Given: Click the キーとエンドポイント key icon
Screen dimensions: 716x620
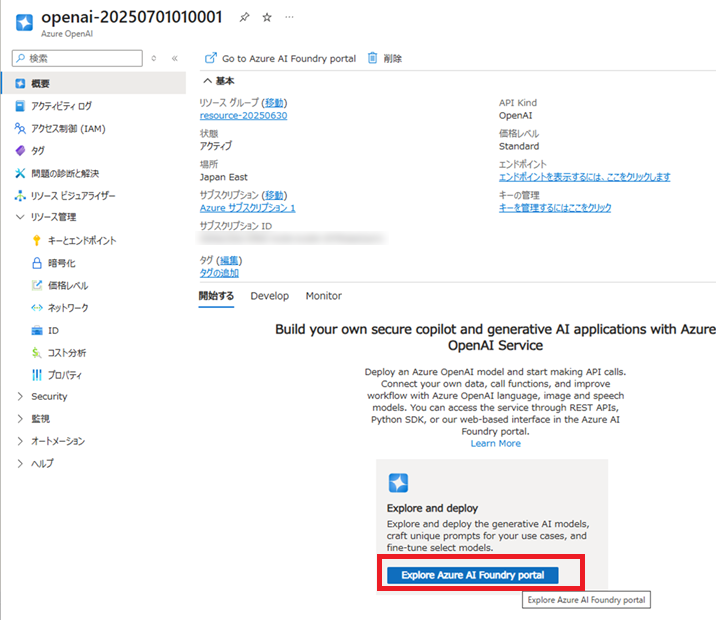Looking at the screenshot, I should 37,241.
